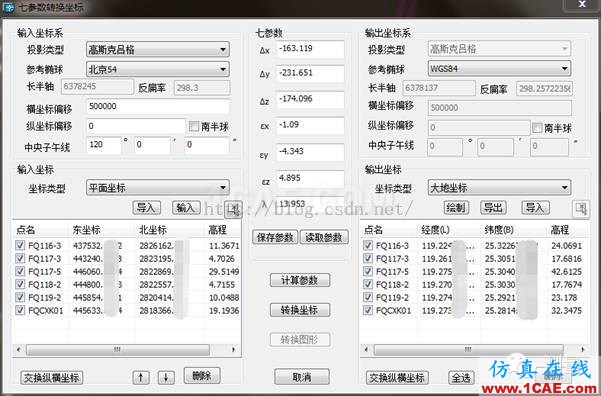This screenshot has height=396, width=601.
Task: Click output 高程 value 23.178
Action: [563, 297]
